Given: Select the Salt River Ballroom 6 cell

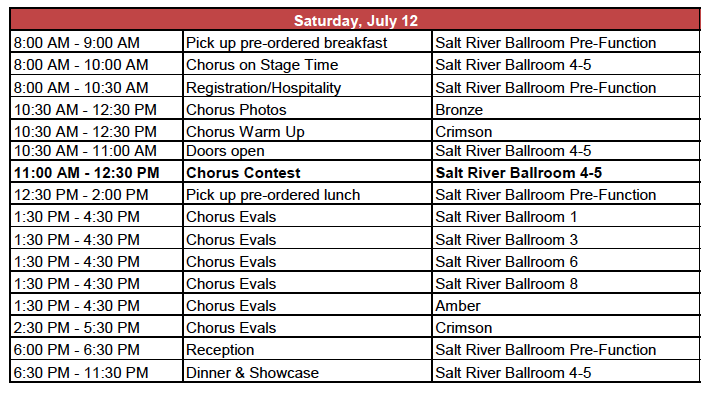Looking at the screenshot, I should 566,261.
